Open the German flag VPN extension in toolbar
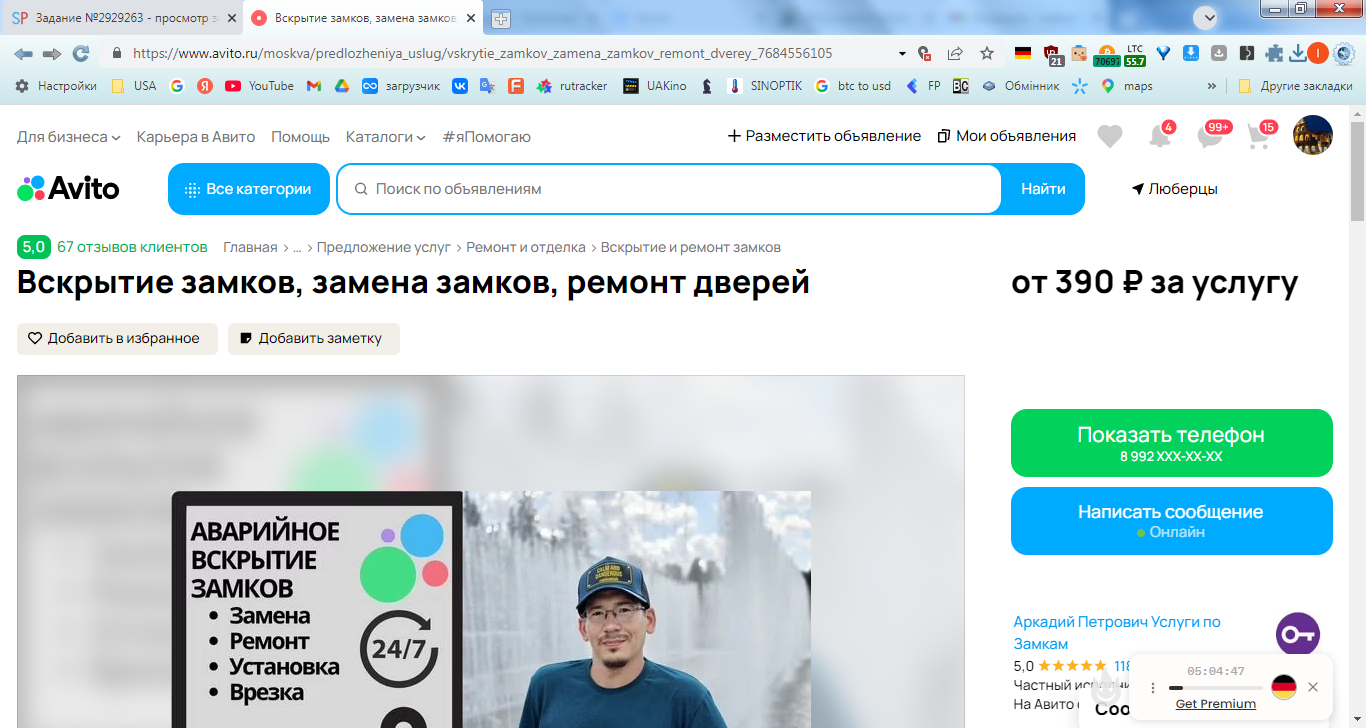Screen dimensions: 1366x728 coord(1022,53)
